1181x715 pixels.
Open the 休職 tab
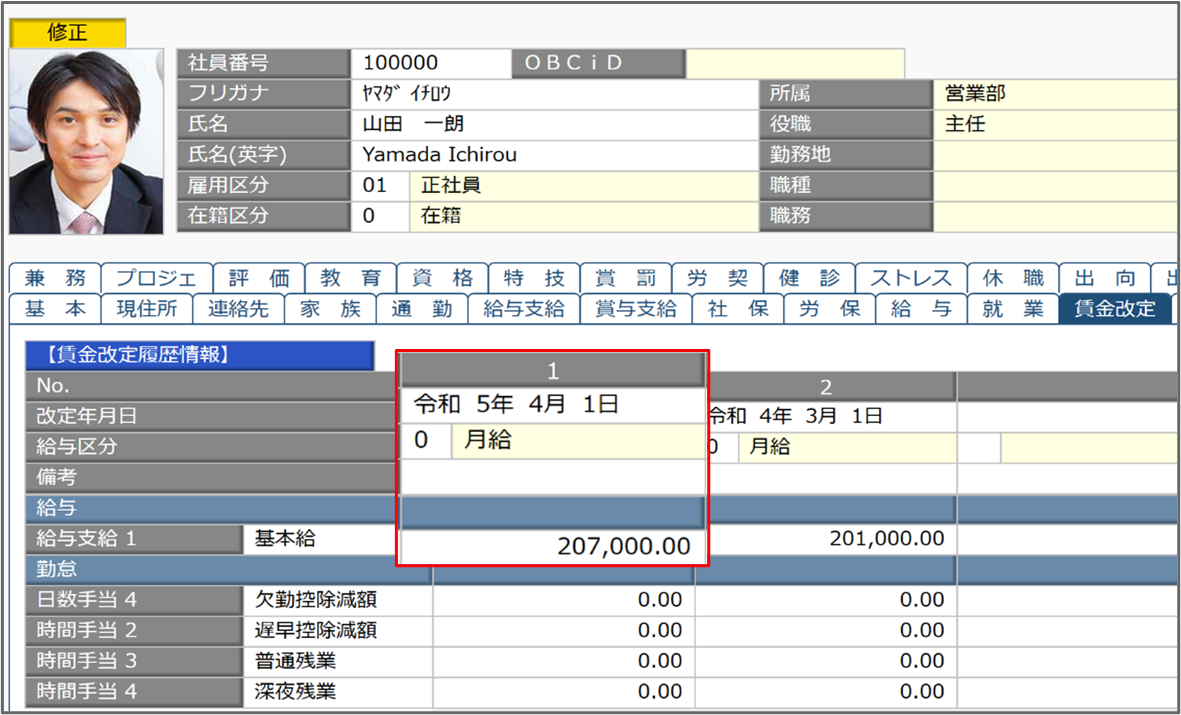click(x=1013, y=278)
